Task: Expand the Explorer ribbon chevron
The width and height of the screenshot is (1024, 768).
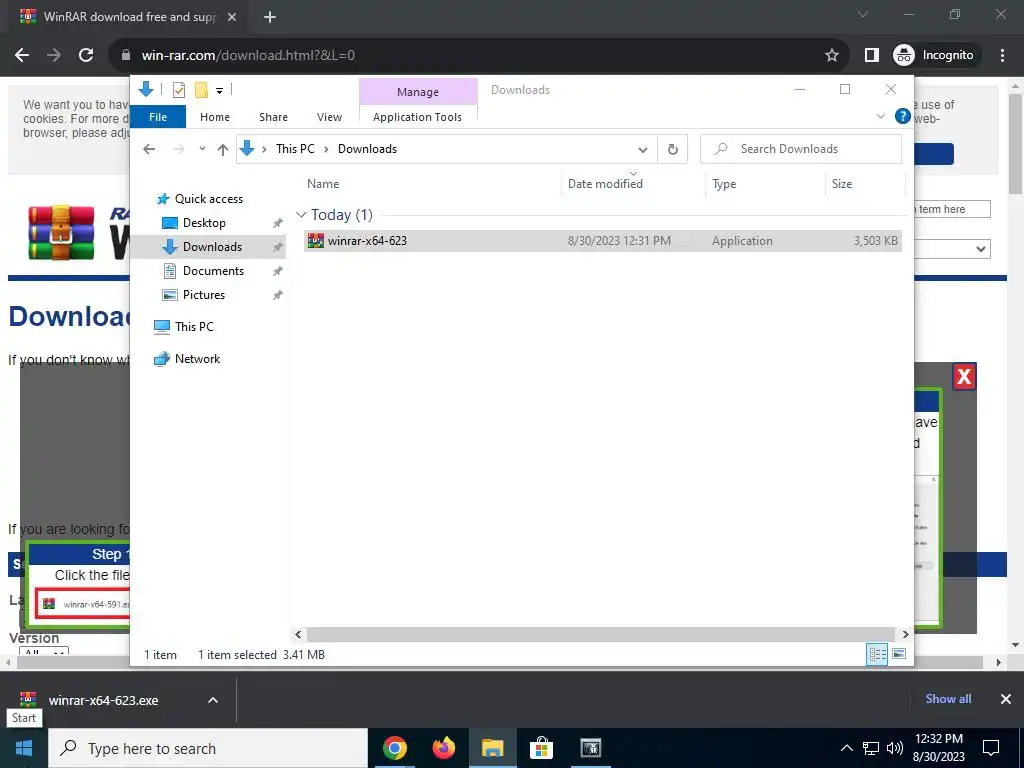Action: pos(880,116)
